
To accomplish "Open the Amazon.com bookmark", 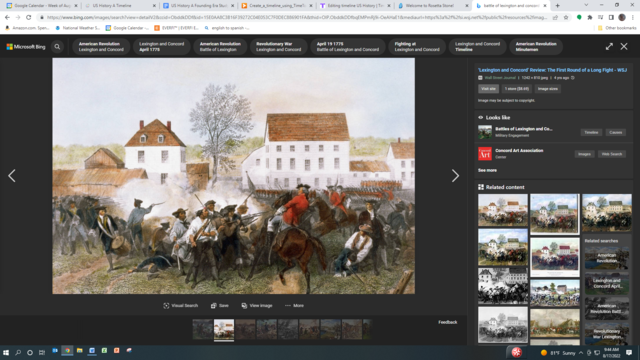I will click(27, 28).
